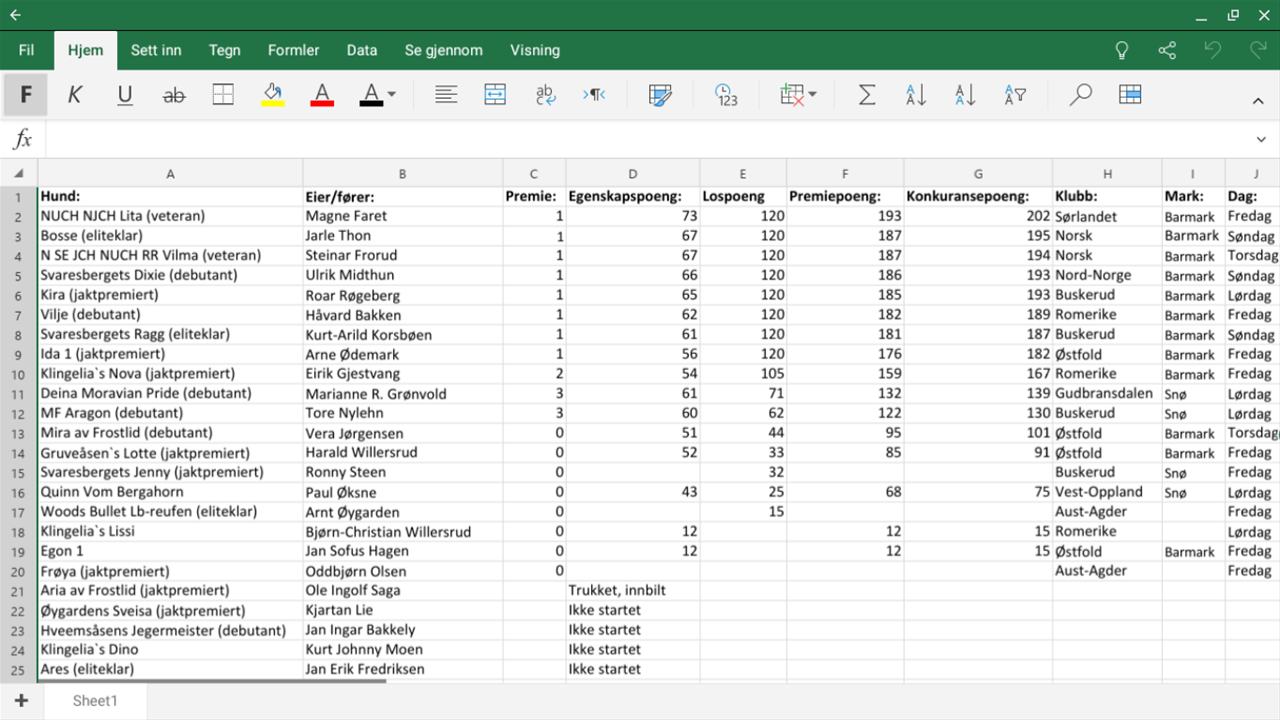Switch to Hjem tab
This screenshot has width=1280, height=720.
(x=85, y=51)
